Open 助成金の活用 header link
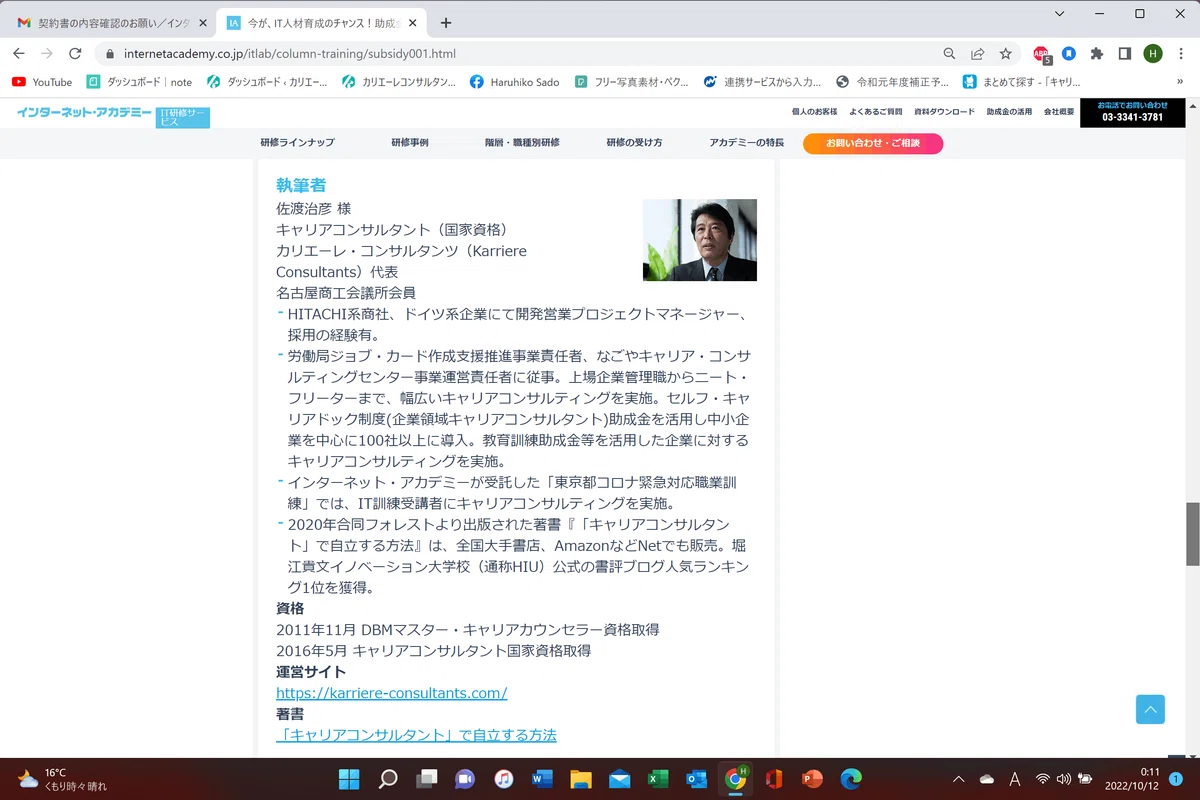Screen dimensions: 1200x800 (1008, 112)
